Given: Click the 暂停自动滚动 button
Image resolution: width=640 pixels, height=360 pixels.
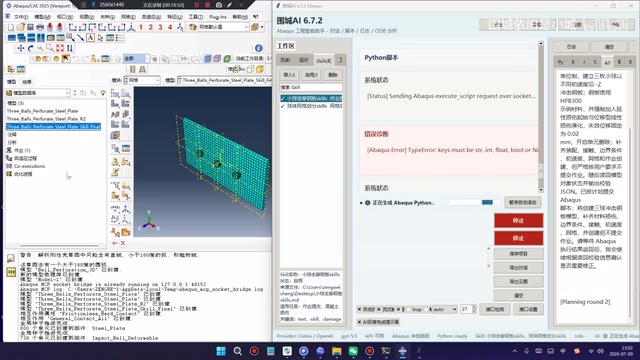Looking at the screenshot, I should (523, 202).
